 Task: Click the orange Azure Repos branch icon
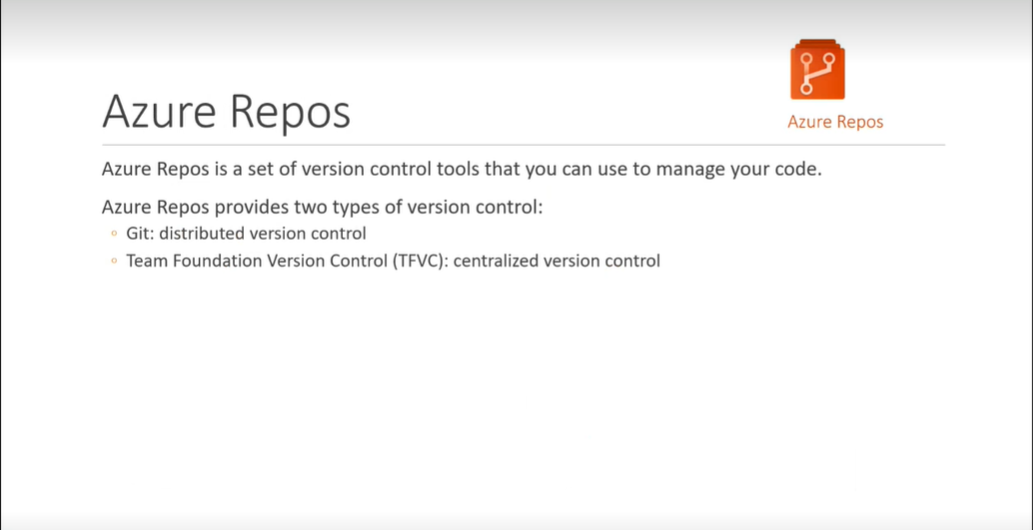(x=817, y=71)
